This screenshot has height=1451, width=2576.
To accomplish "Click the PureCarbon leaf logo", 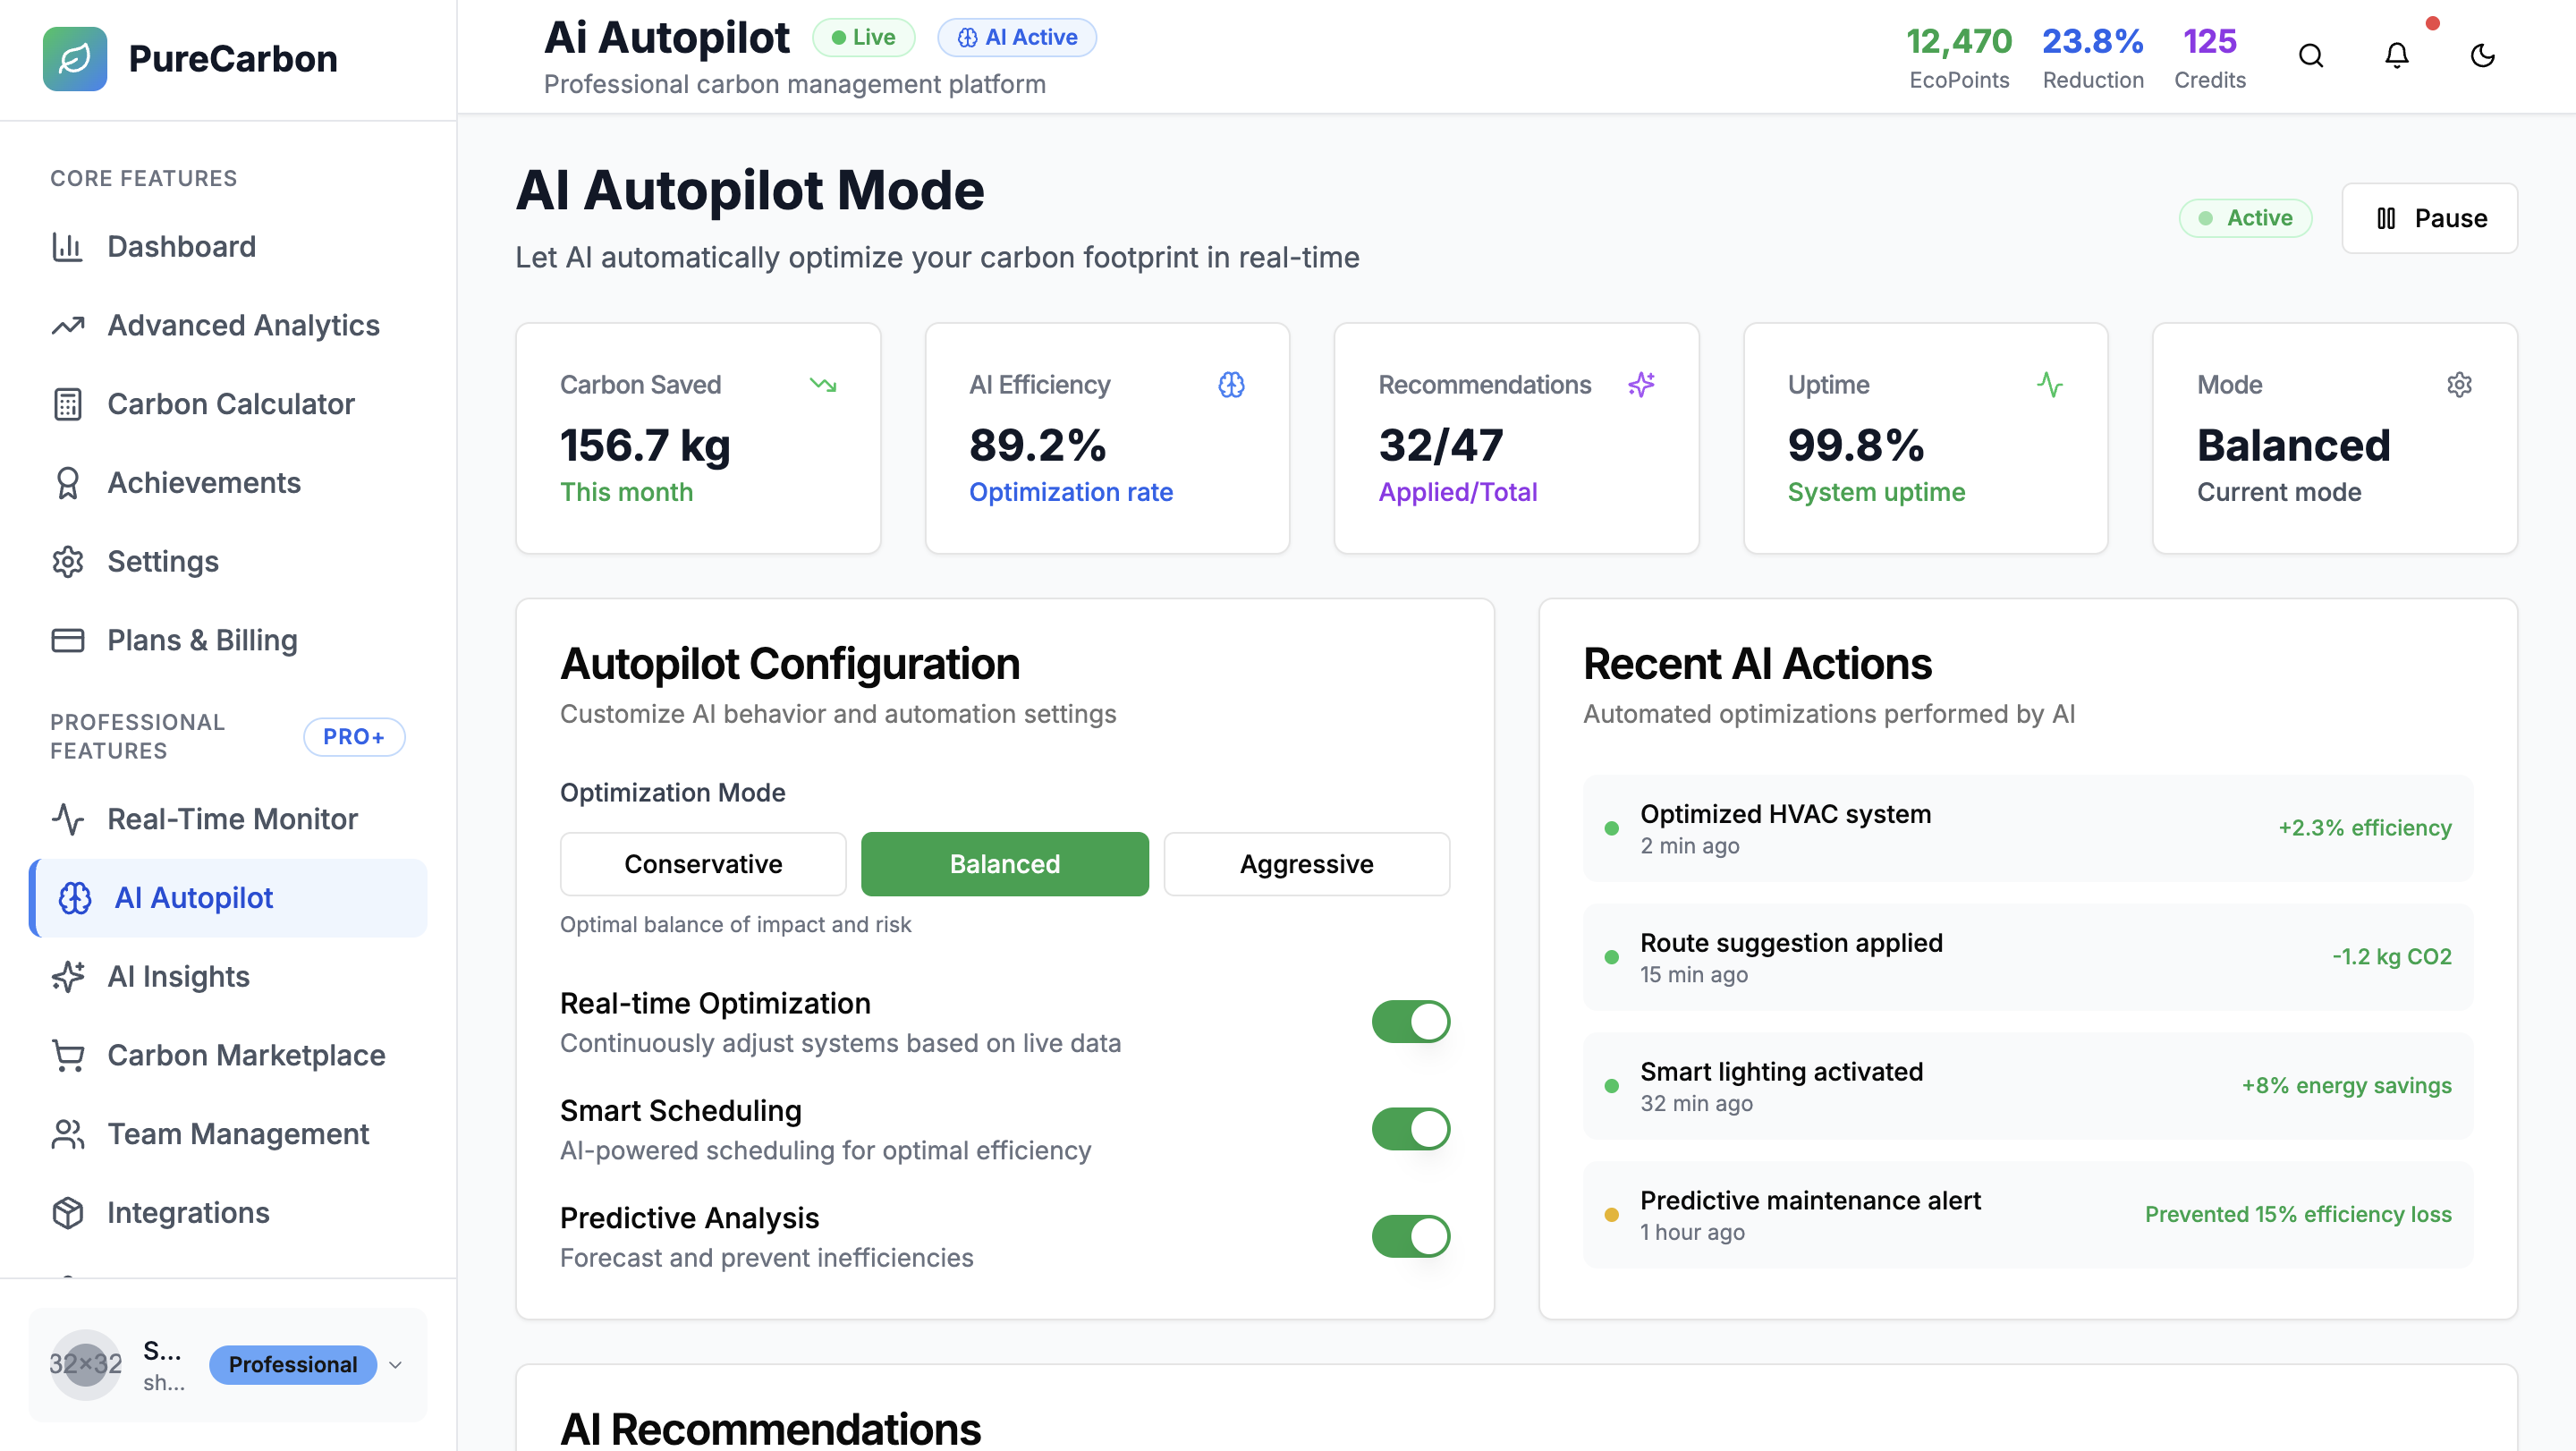I will point(75,58).
